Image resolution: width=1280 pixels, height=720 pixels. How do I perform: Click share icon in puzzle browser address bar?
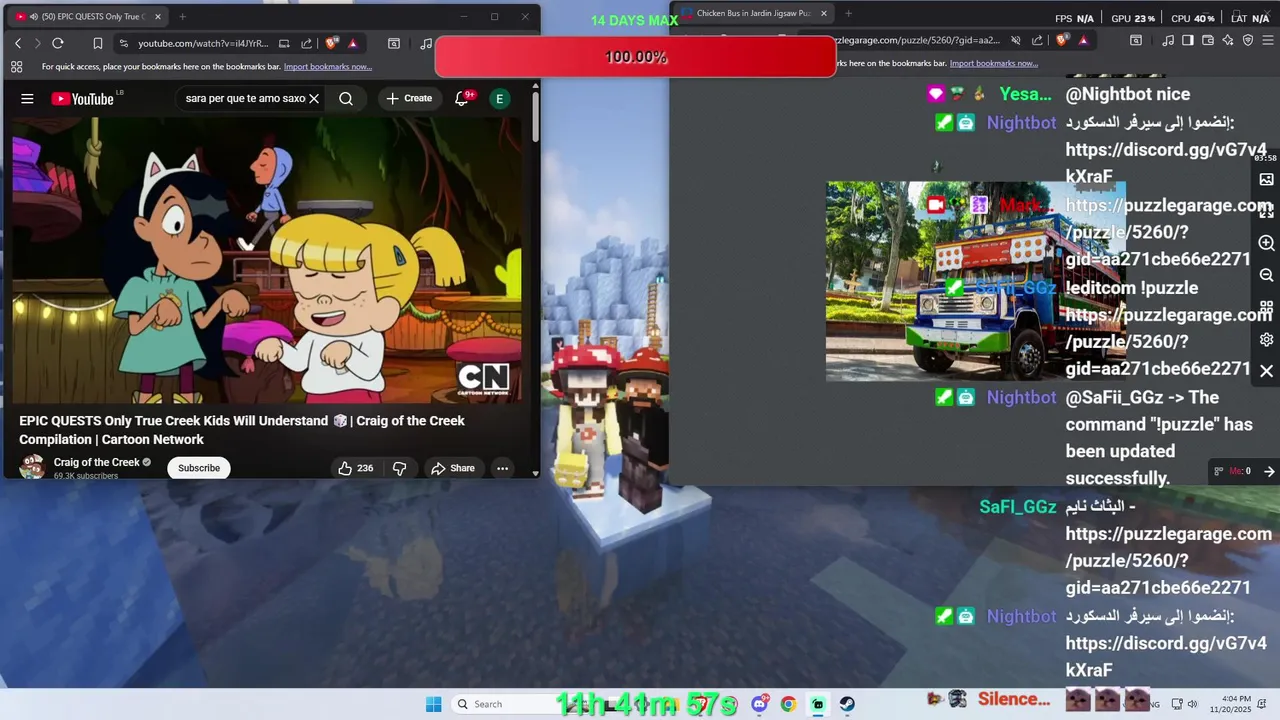click(1037, 40)
